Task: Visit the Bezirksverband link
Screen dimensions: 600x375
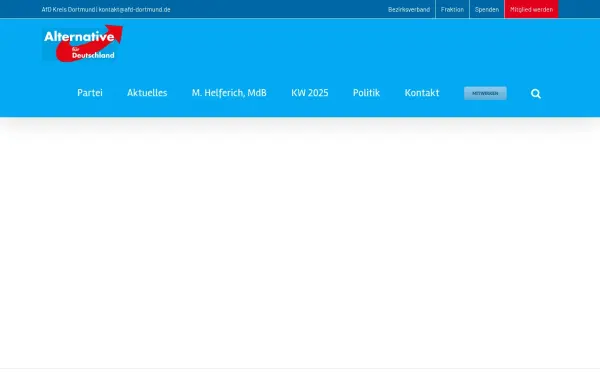Action: [x=409, y=10]
